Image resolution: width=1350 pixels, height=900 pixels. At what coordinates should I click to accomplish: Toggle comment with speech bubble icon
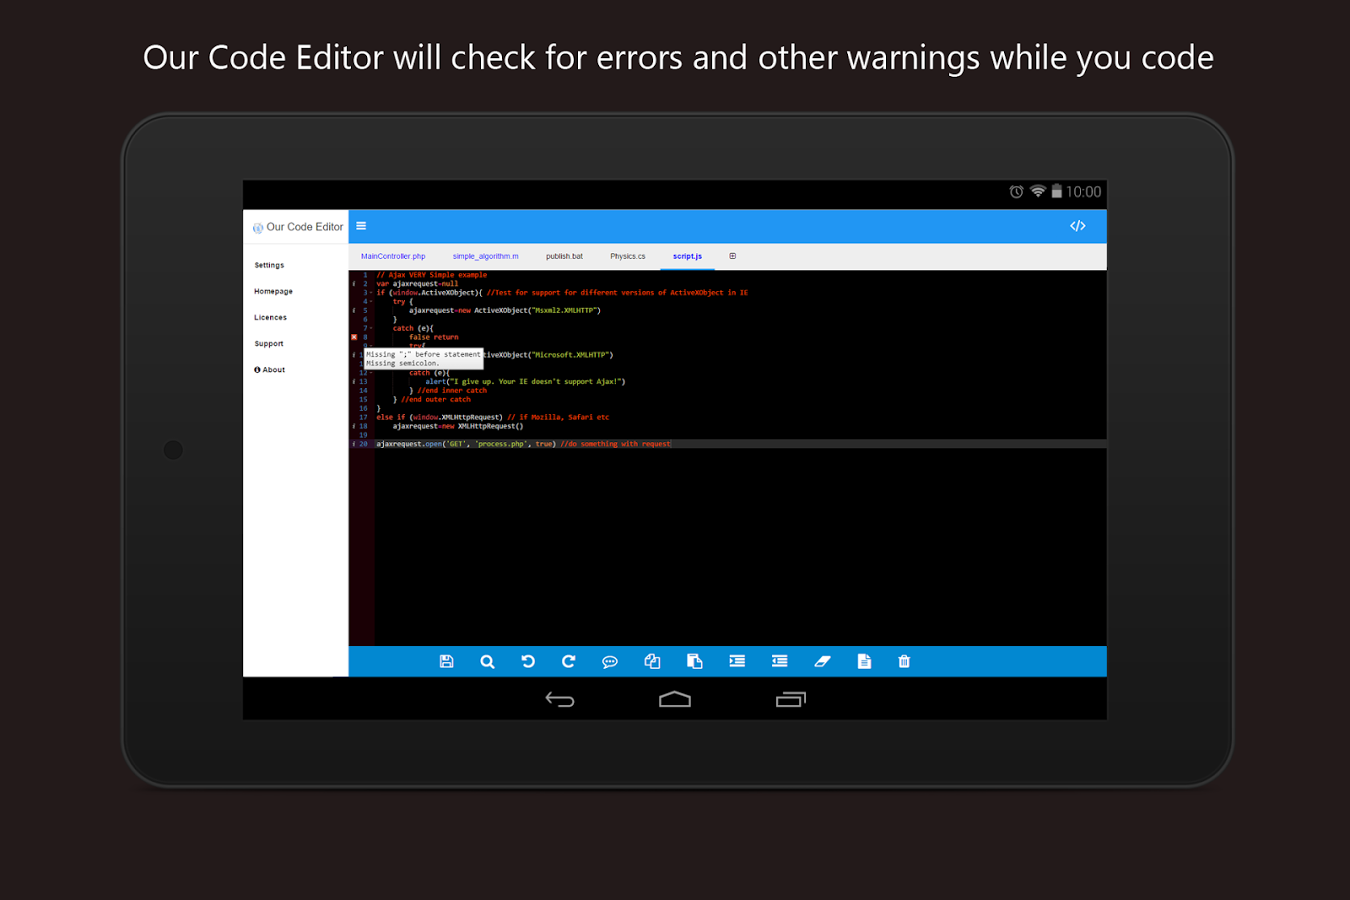(610, 661)
